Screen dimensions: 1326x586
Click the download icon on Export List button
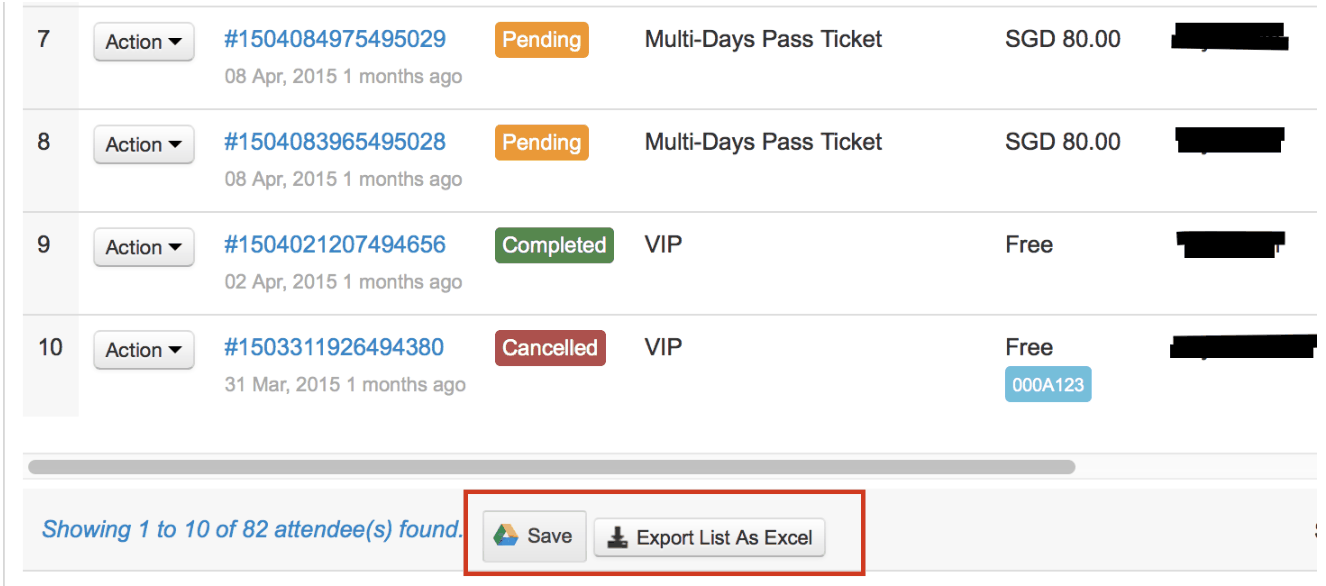click(618, 538)
